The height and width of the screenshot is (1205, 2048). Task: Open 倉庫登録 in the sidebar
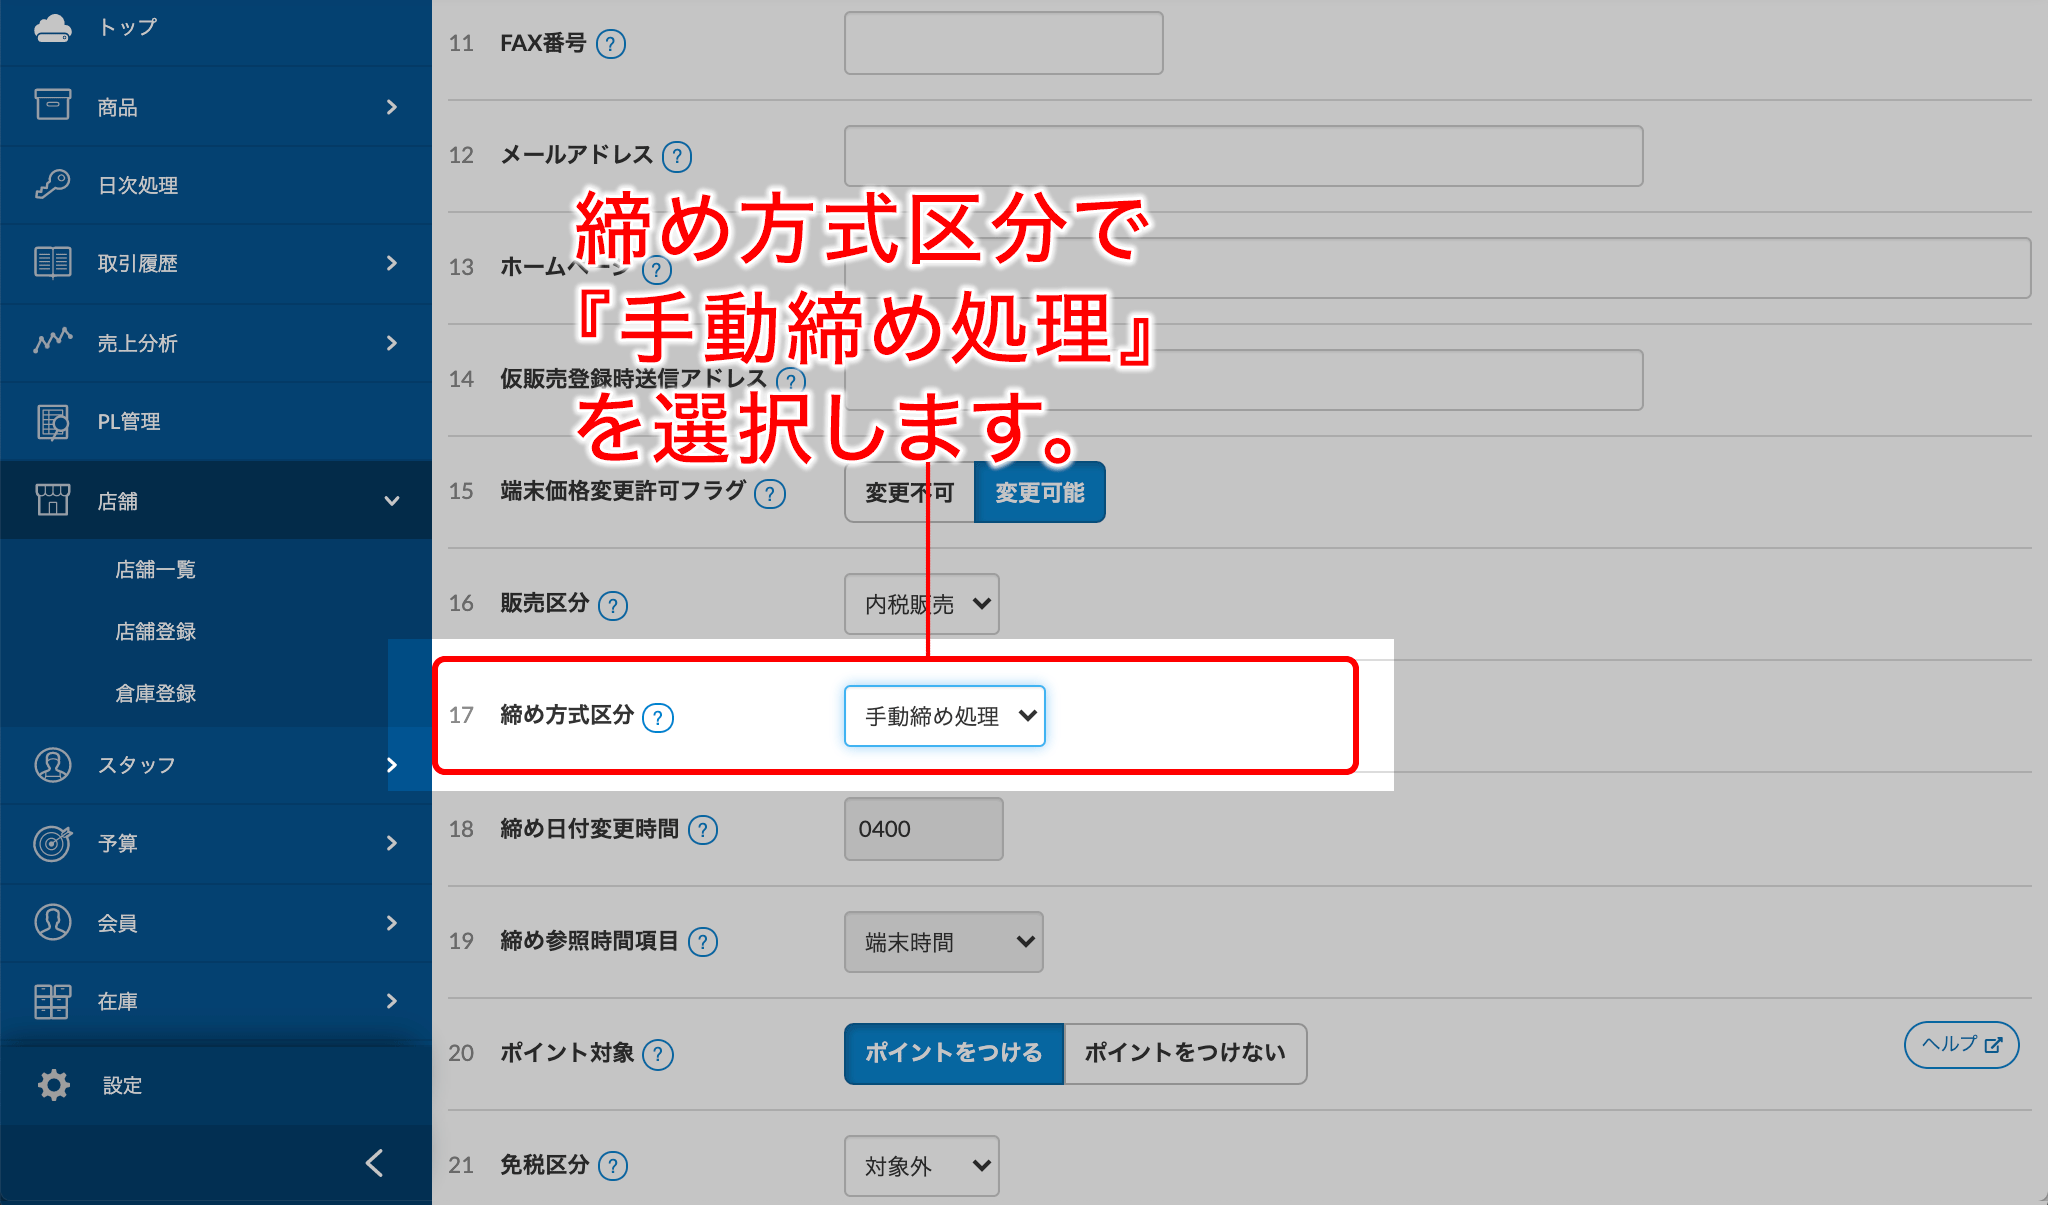click(156, 694)
